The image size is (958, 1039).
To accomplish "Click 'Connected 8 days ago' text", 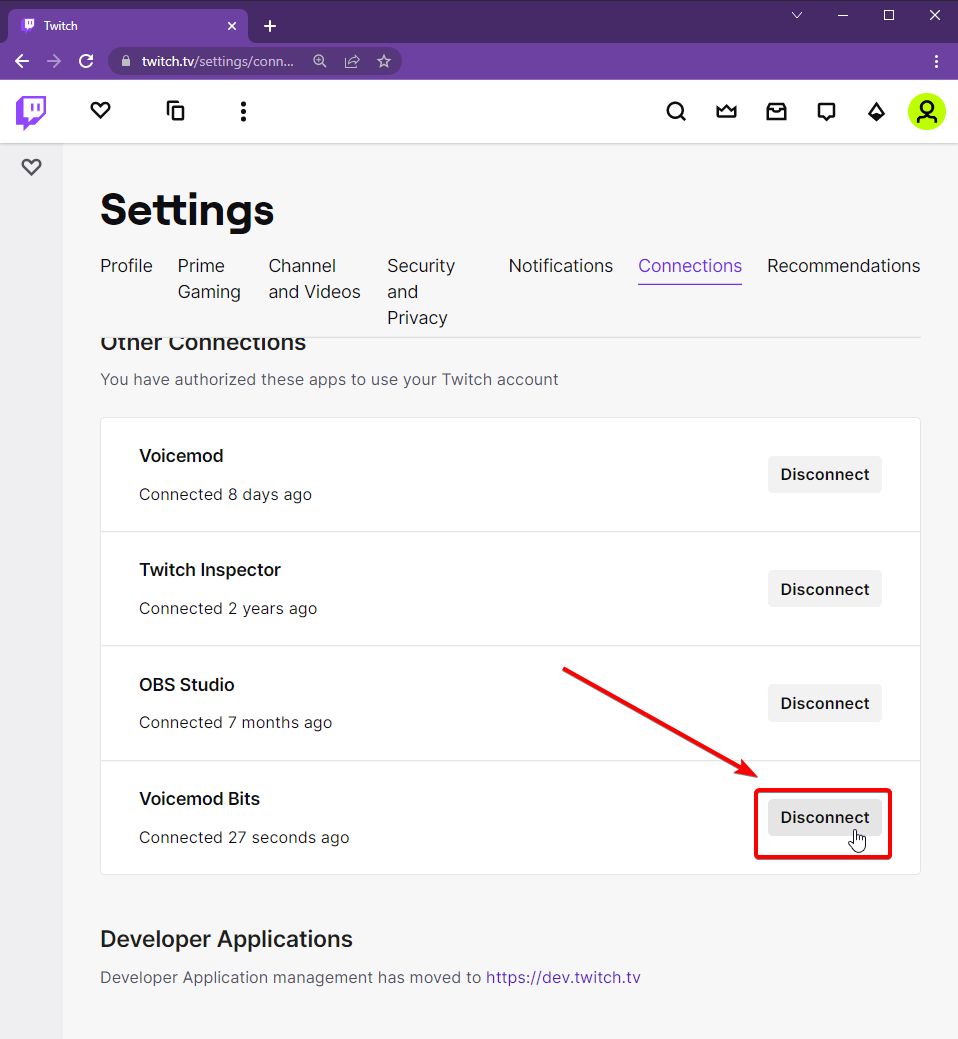I will point(225,494).
